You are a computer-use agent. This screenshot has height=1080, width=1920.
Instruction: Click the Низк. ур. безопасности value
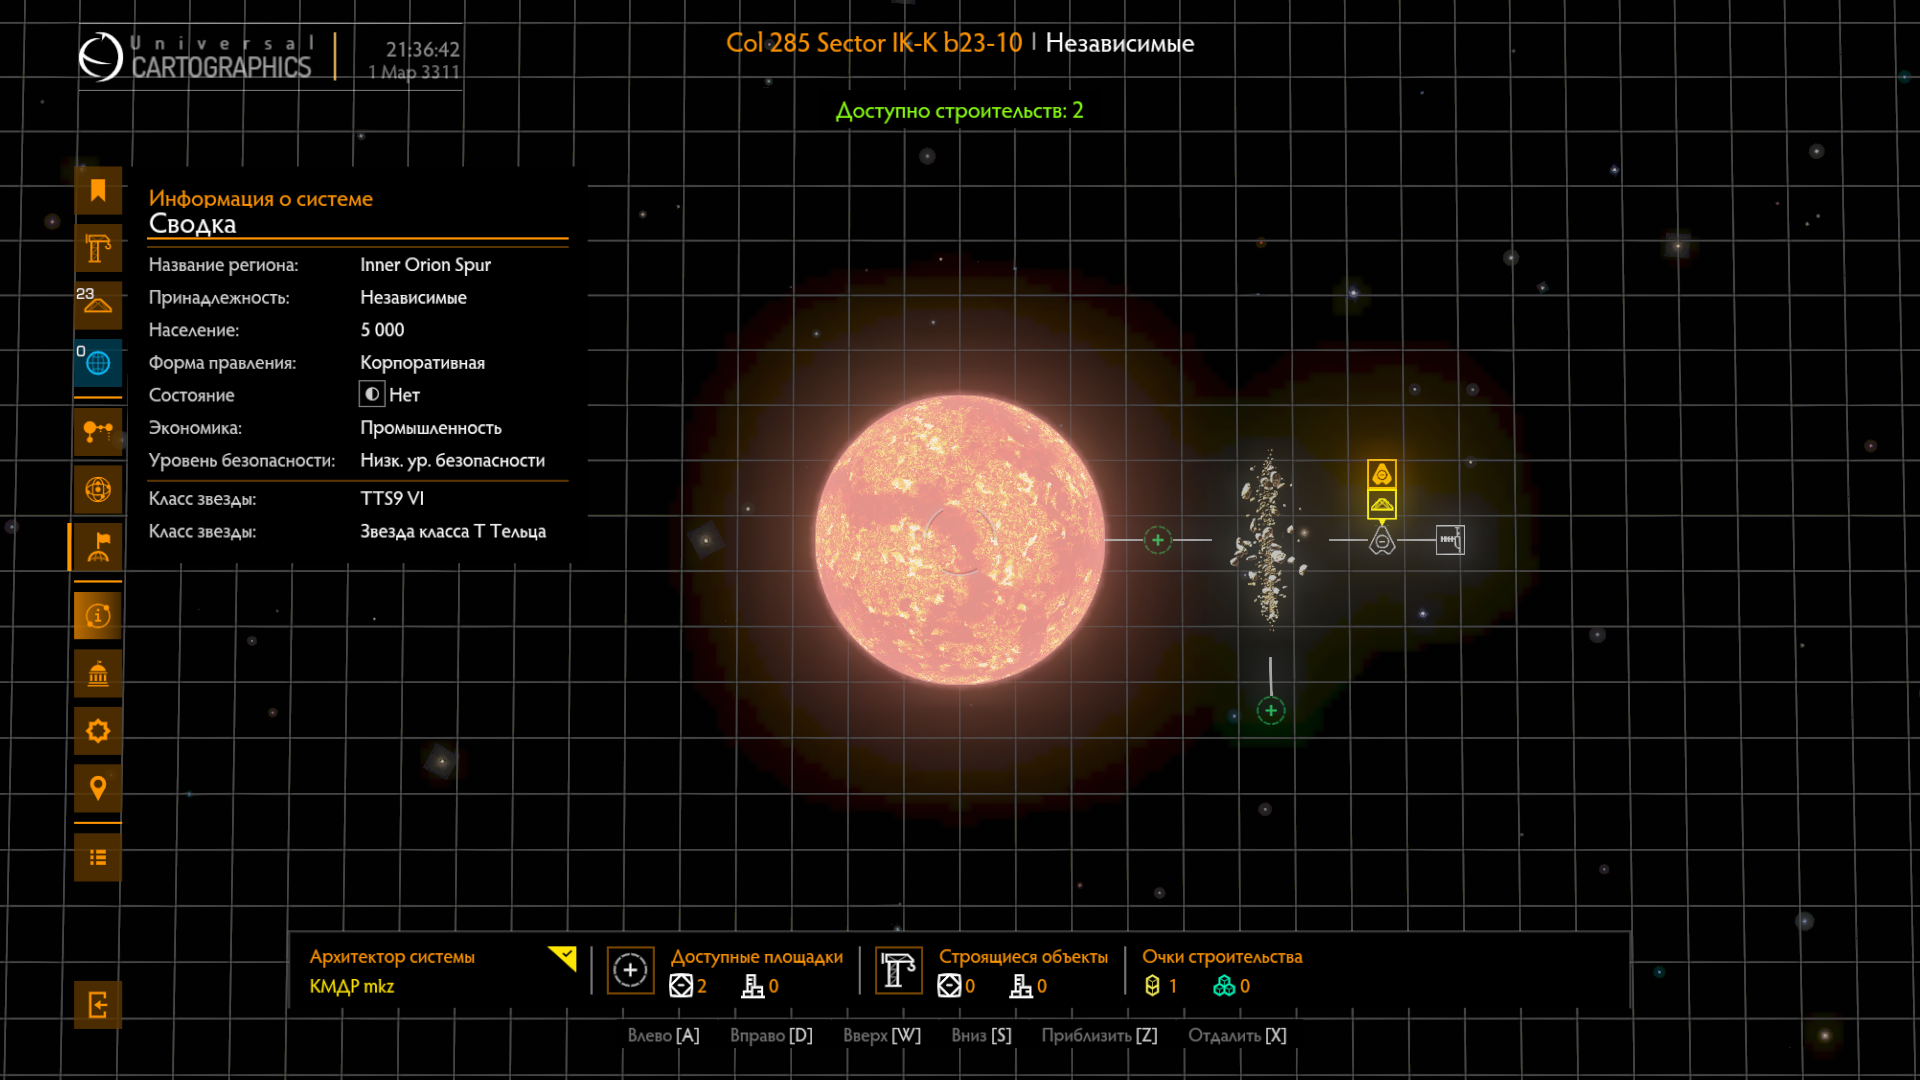pos(452,460)
